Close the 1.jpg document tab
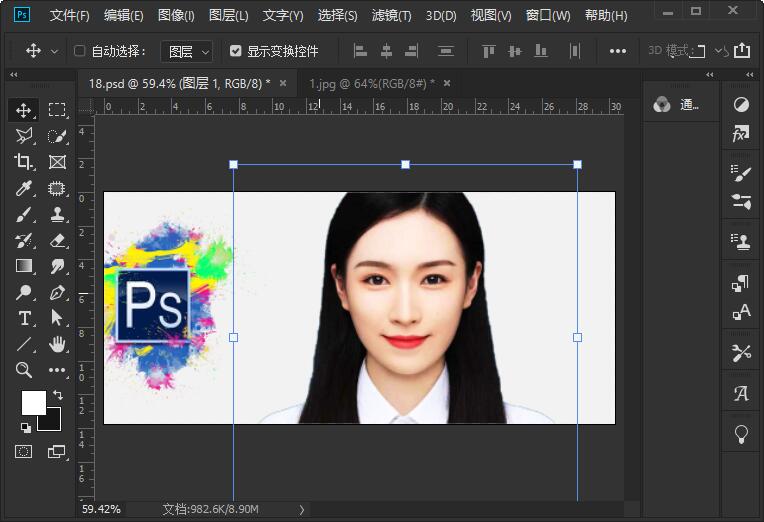 [x=447, y=83]
